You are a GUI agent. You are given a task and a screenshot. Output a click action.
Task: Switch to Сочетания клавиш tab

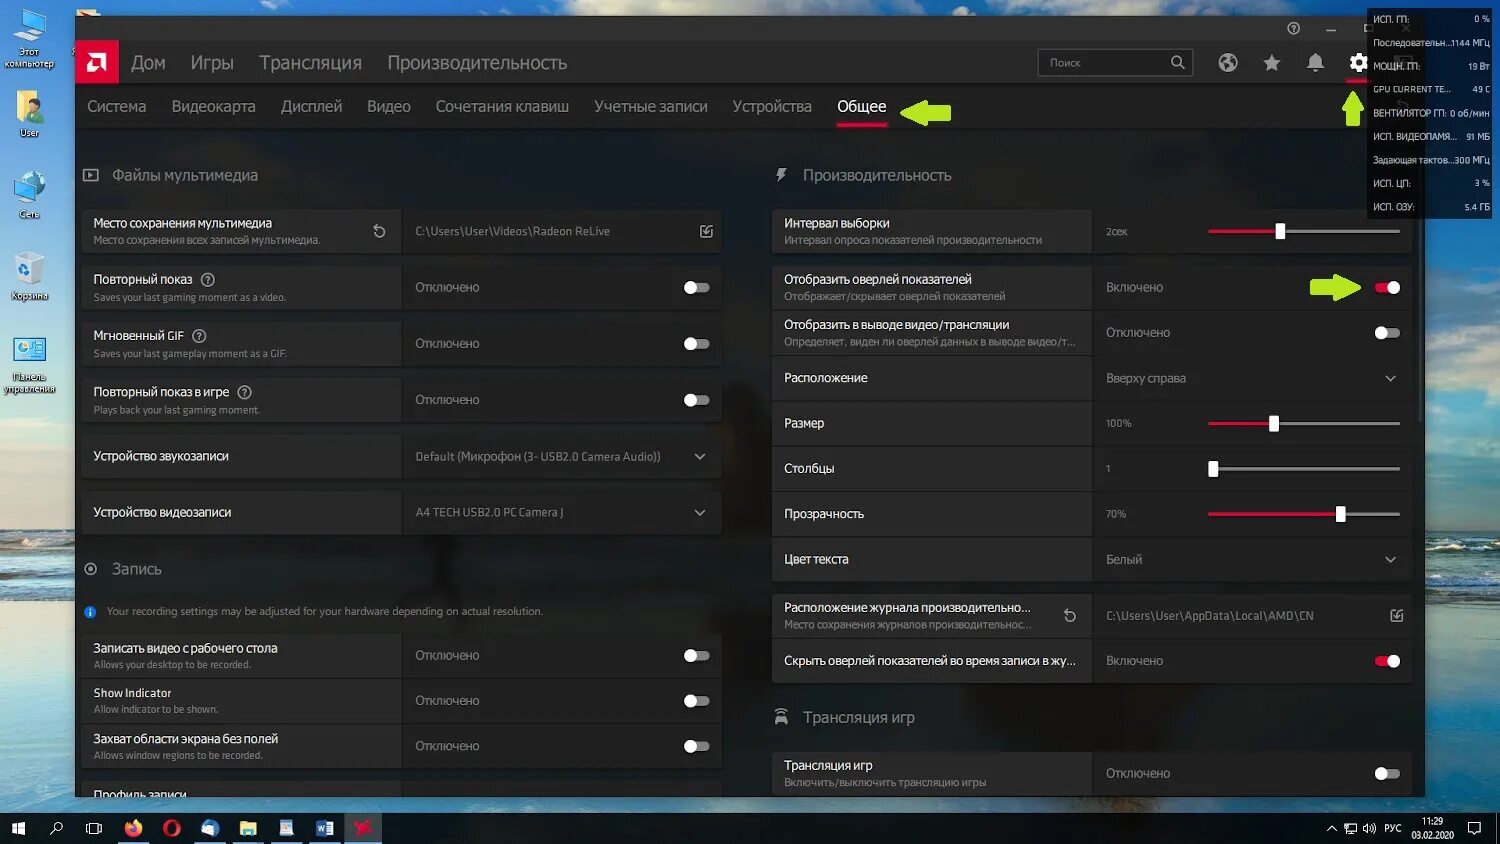pyautogui.click(x=502, y=107)
